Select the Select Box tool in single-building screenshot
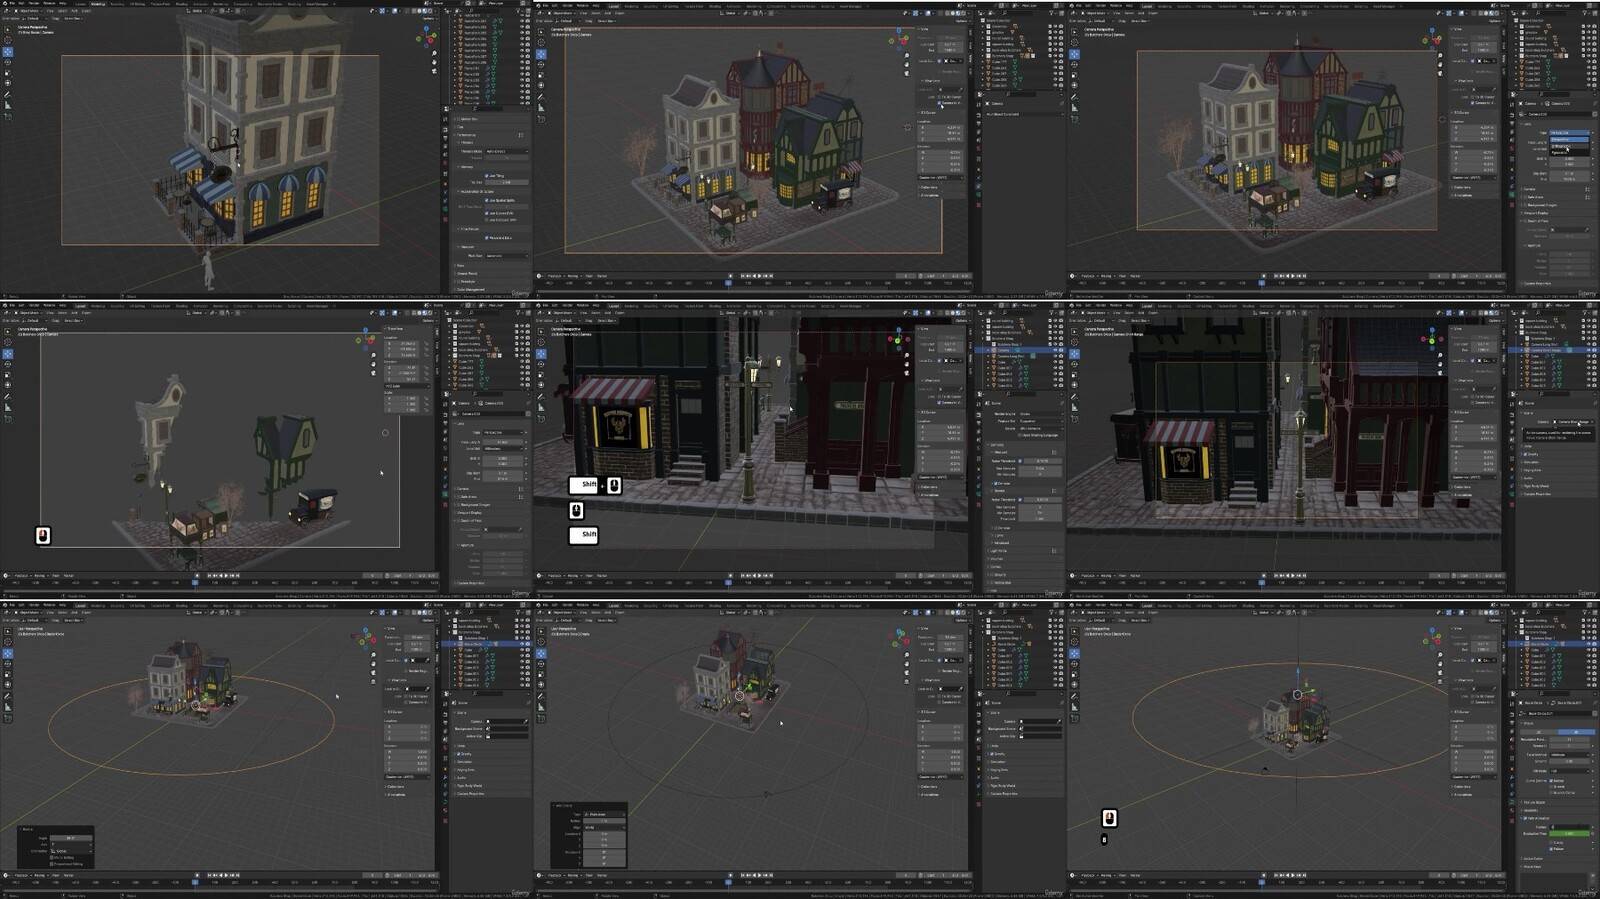The image size is (1600, 899). [x=7, y=29]
